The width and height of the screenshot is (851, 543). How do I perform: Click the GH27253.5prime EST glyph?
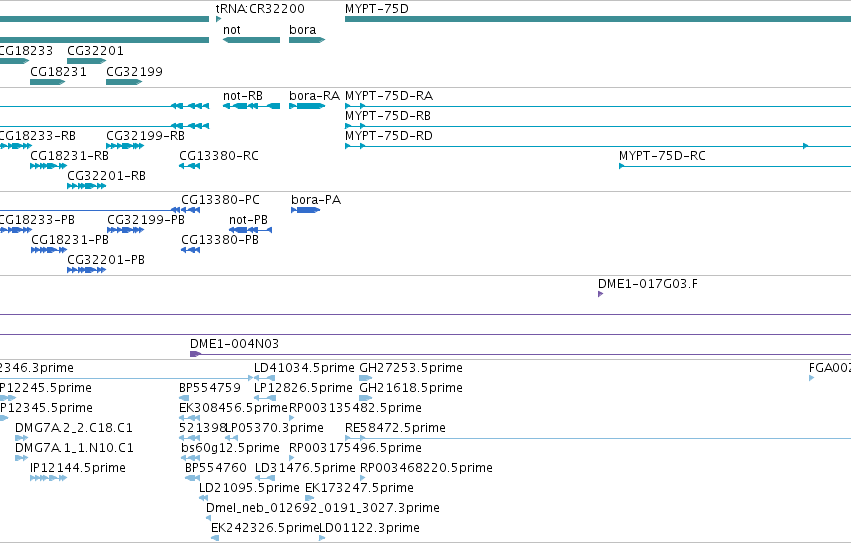366,378
